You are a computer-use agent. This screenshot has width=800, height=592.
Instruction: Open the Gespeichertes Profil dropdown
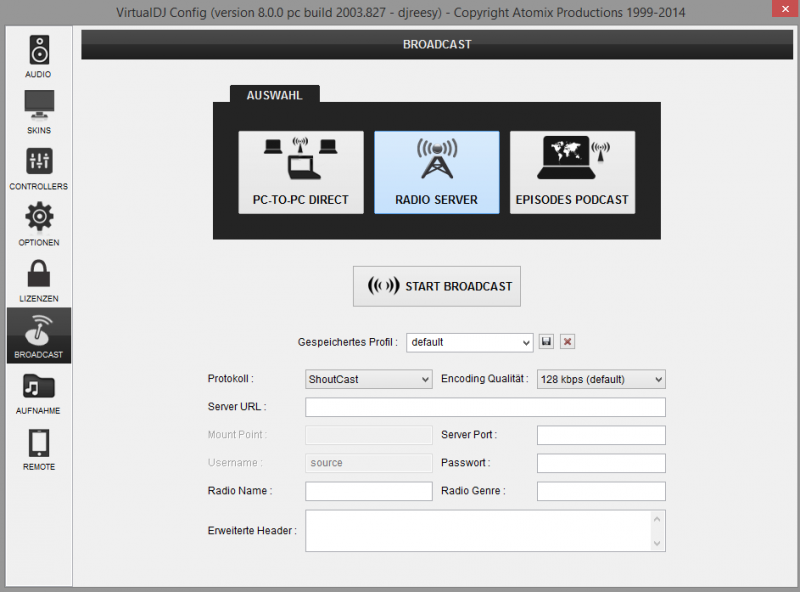pyautogui.click(x=469, y=342)
